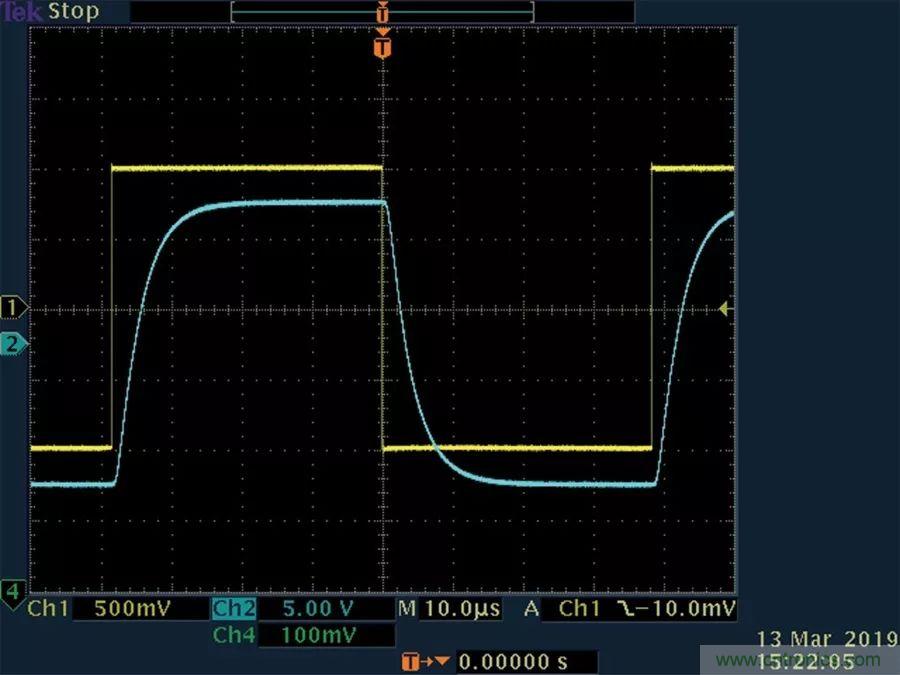Image resolution: width=900 pixels, height=675 pixels.
Task: Select the channel 4 ground reference marker
Action: click(14, 592)
